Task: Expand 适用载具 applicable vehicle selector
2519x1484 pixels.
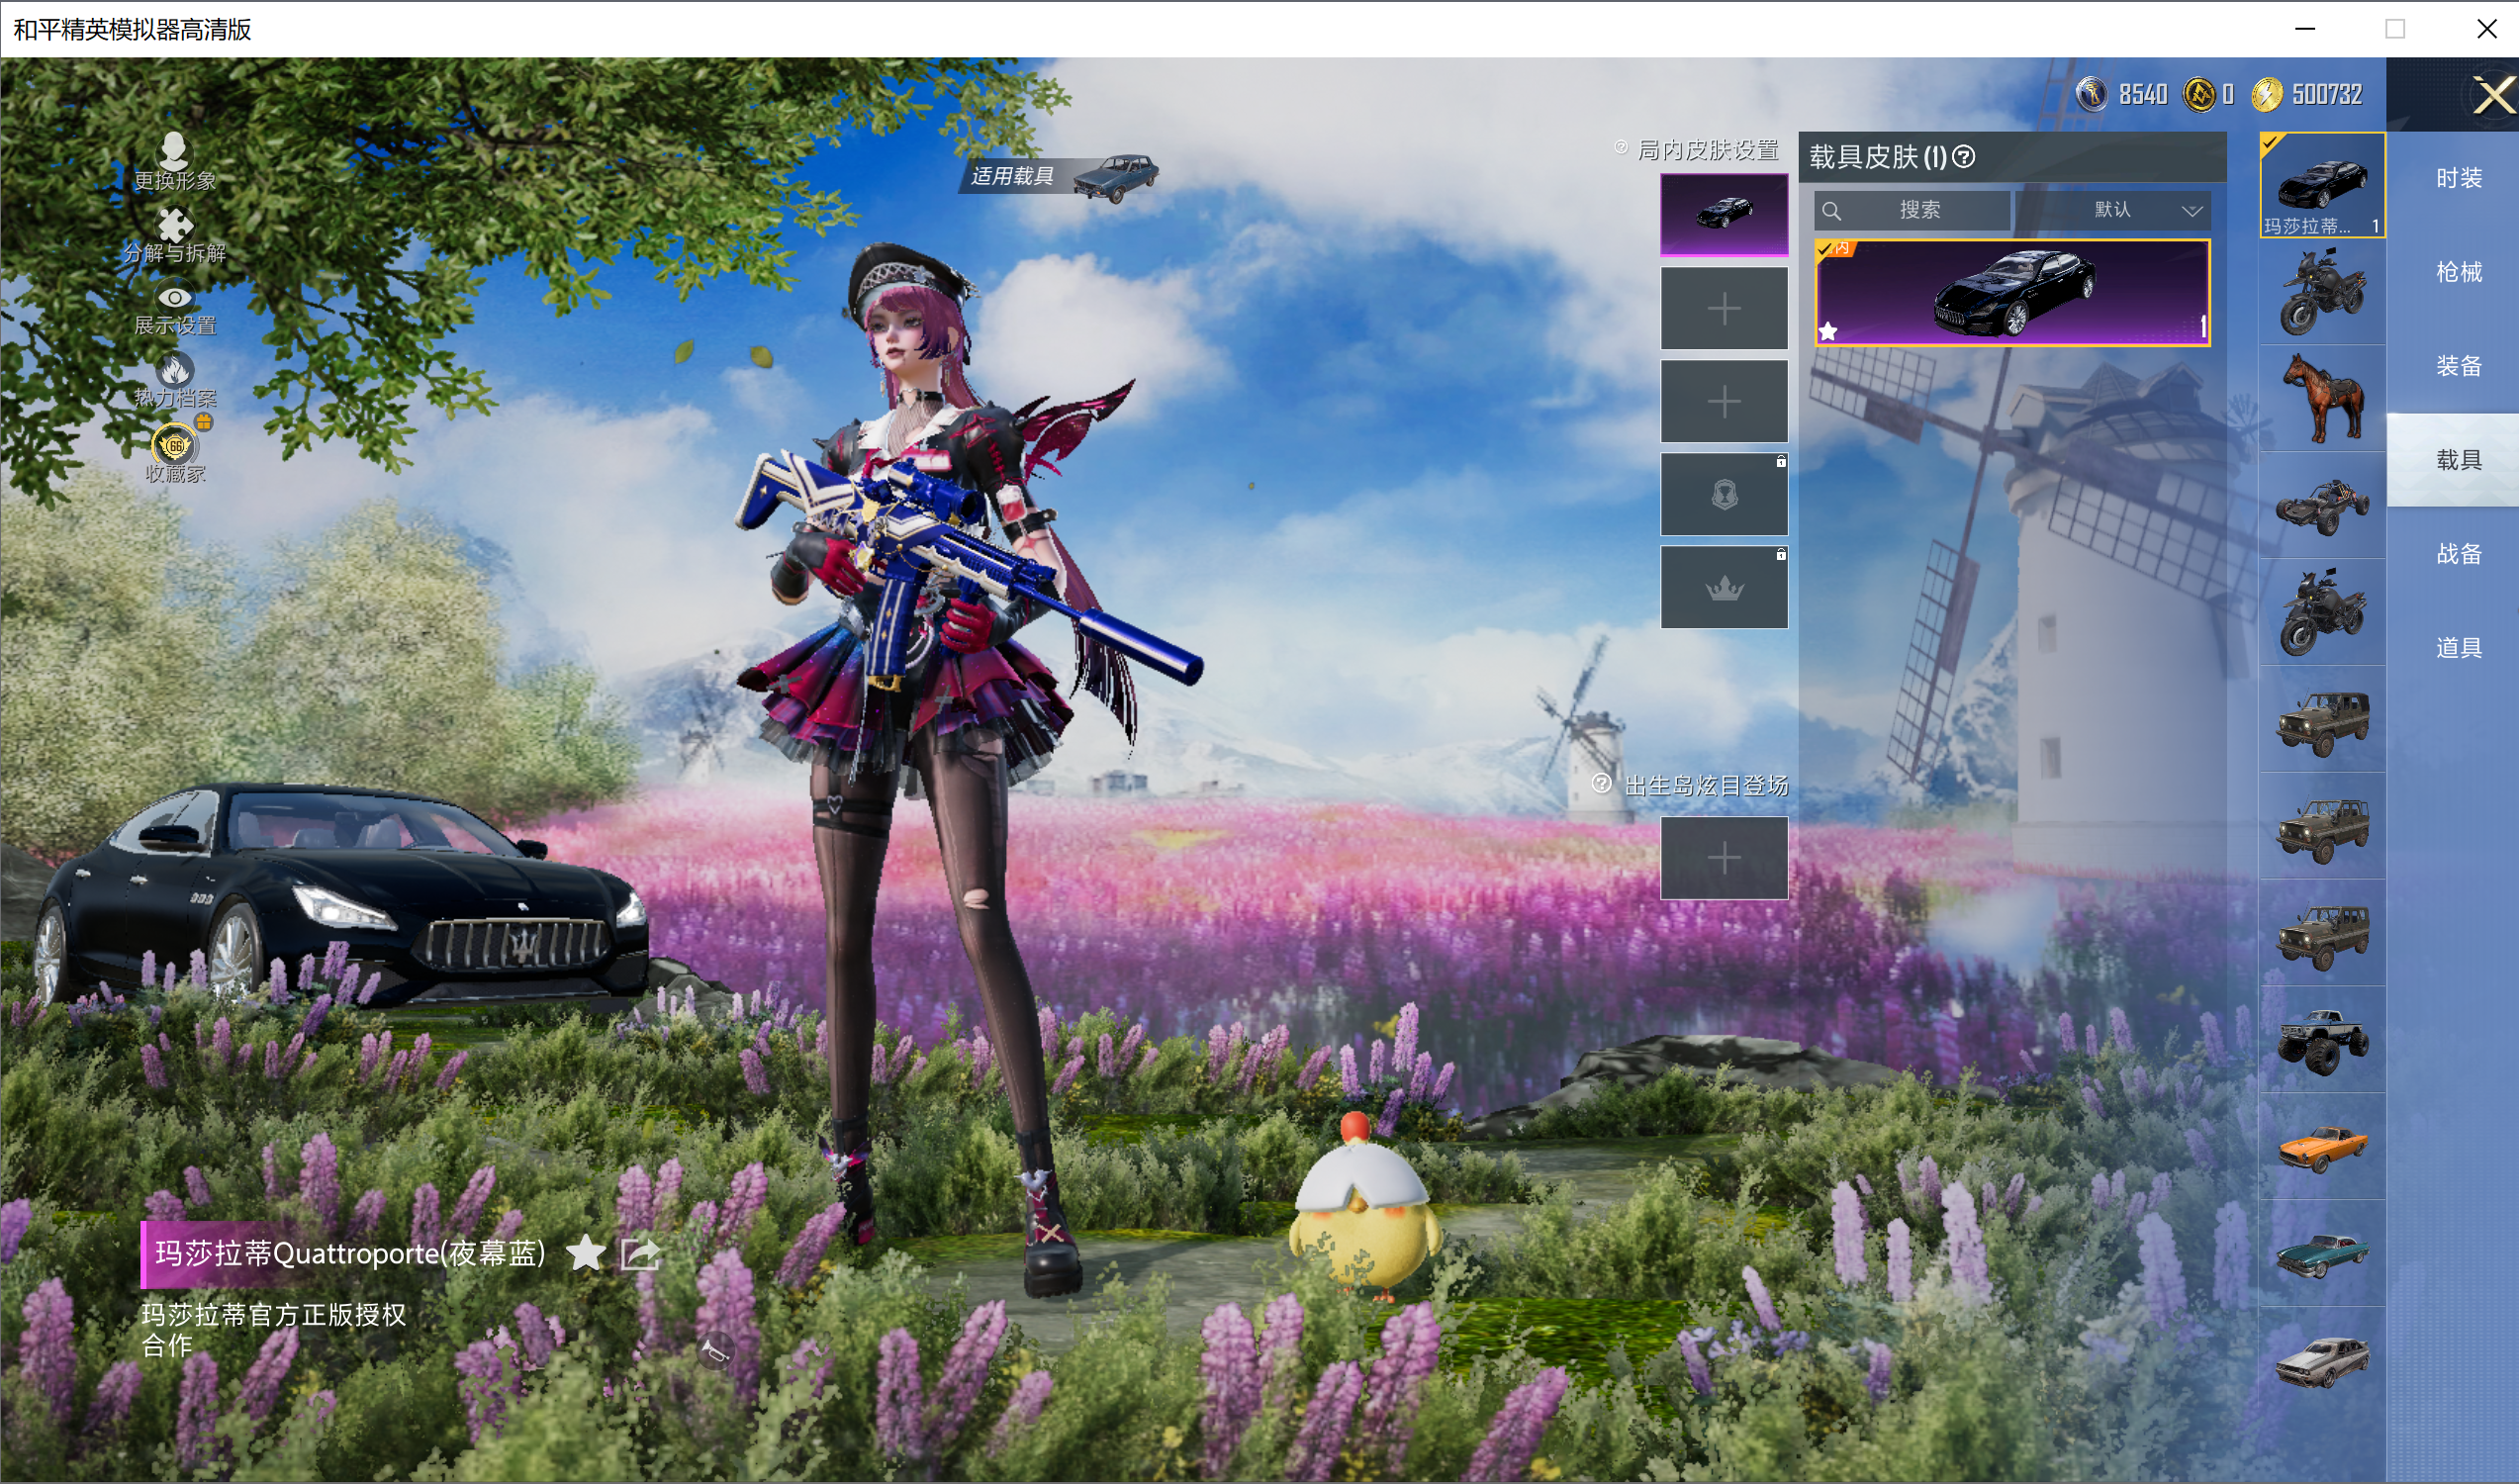Action: pyautogui.click(x=1062, y=177)
